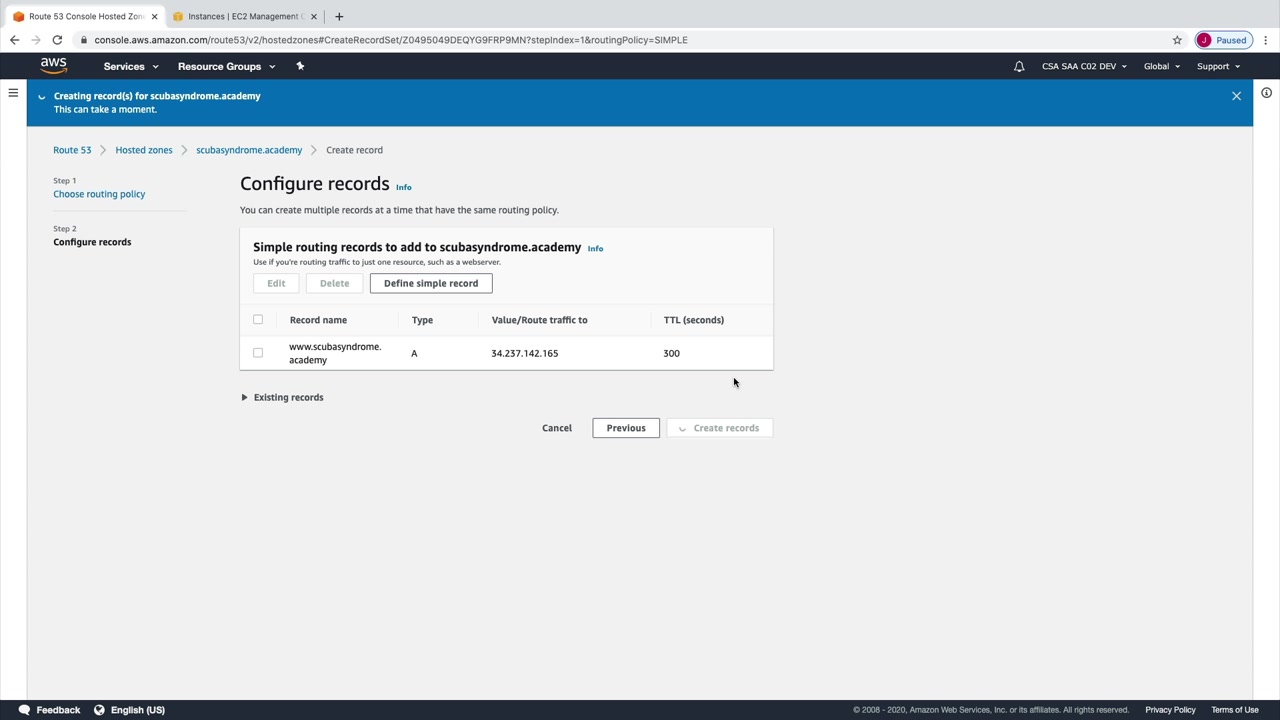The width and height of the screenshot is (1280, 720).
Task: Click the 34.237.142.165 value cell
Action: point(525,353)
